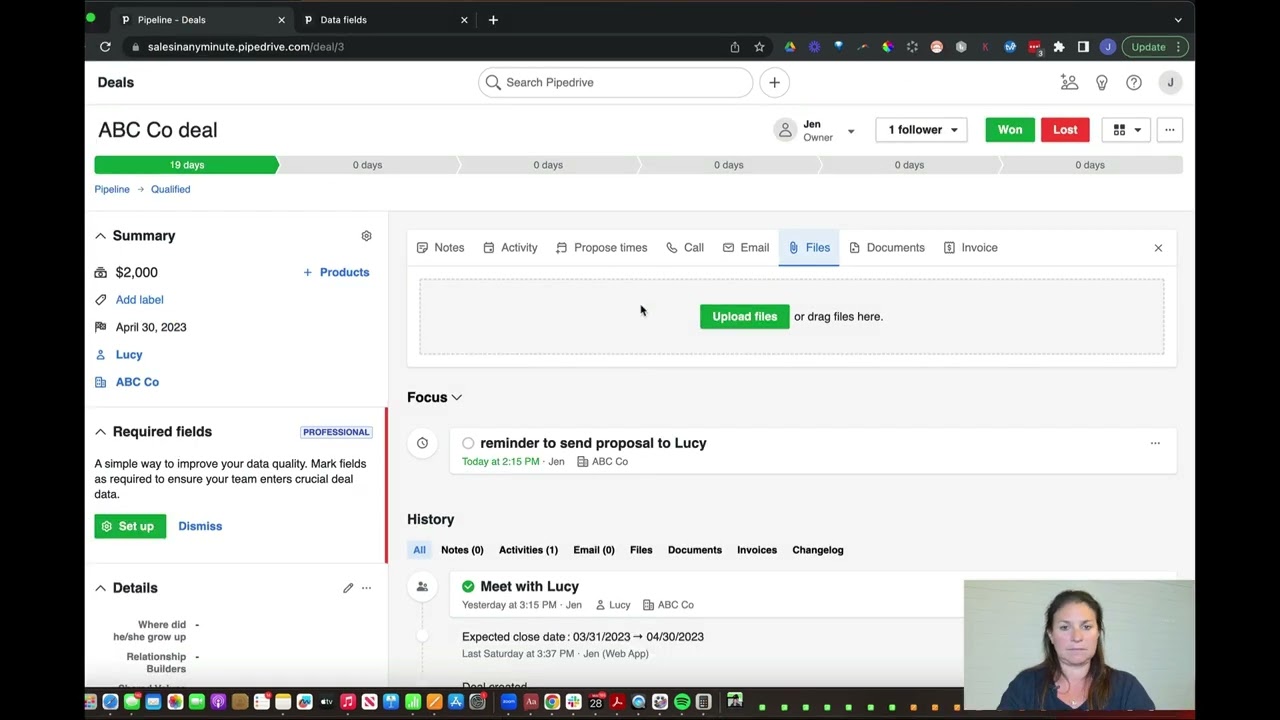Viewport: 1280px width, 720px height.
Task: Select the 19 days pipeline stage
Action: click(x=187, y=165)
